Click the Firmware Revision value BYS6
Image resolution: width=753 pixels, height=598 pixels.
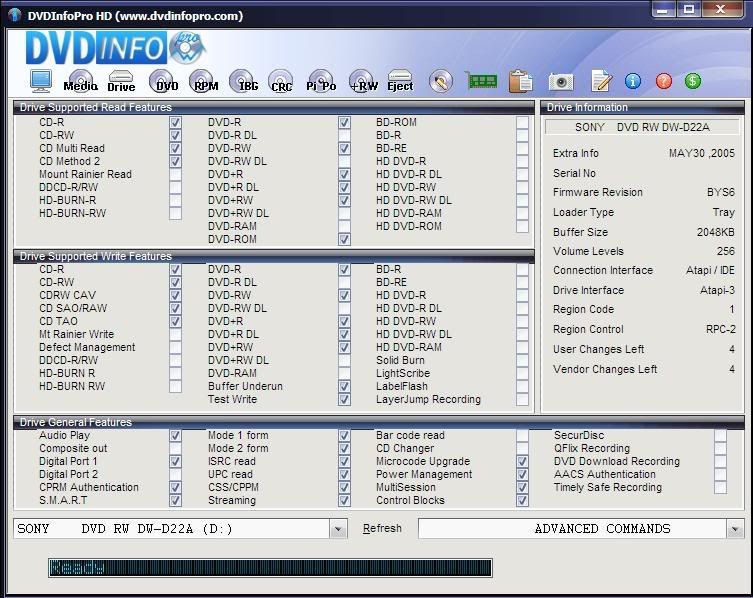pos(720,193)
